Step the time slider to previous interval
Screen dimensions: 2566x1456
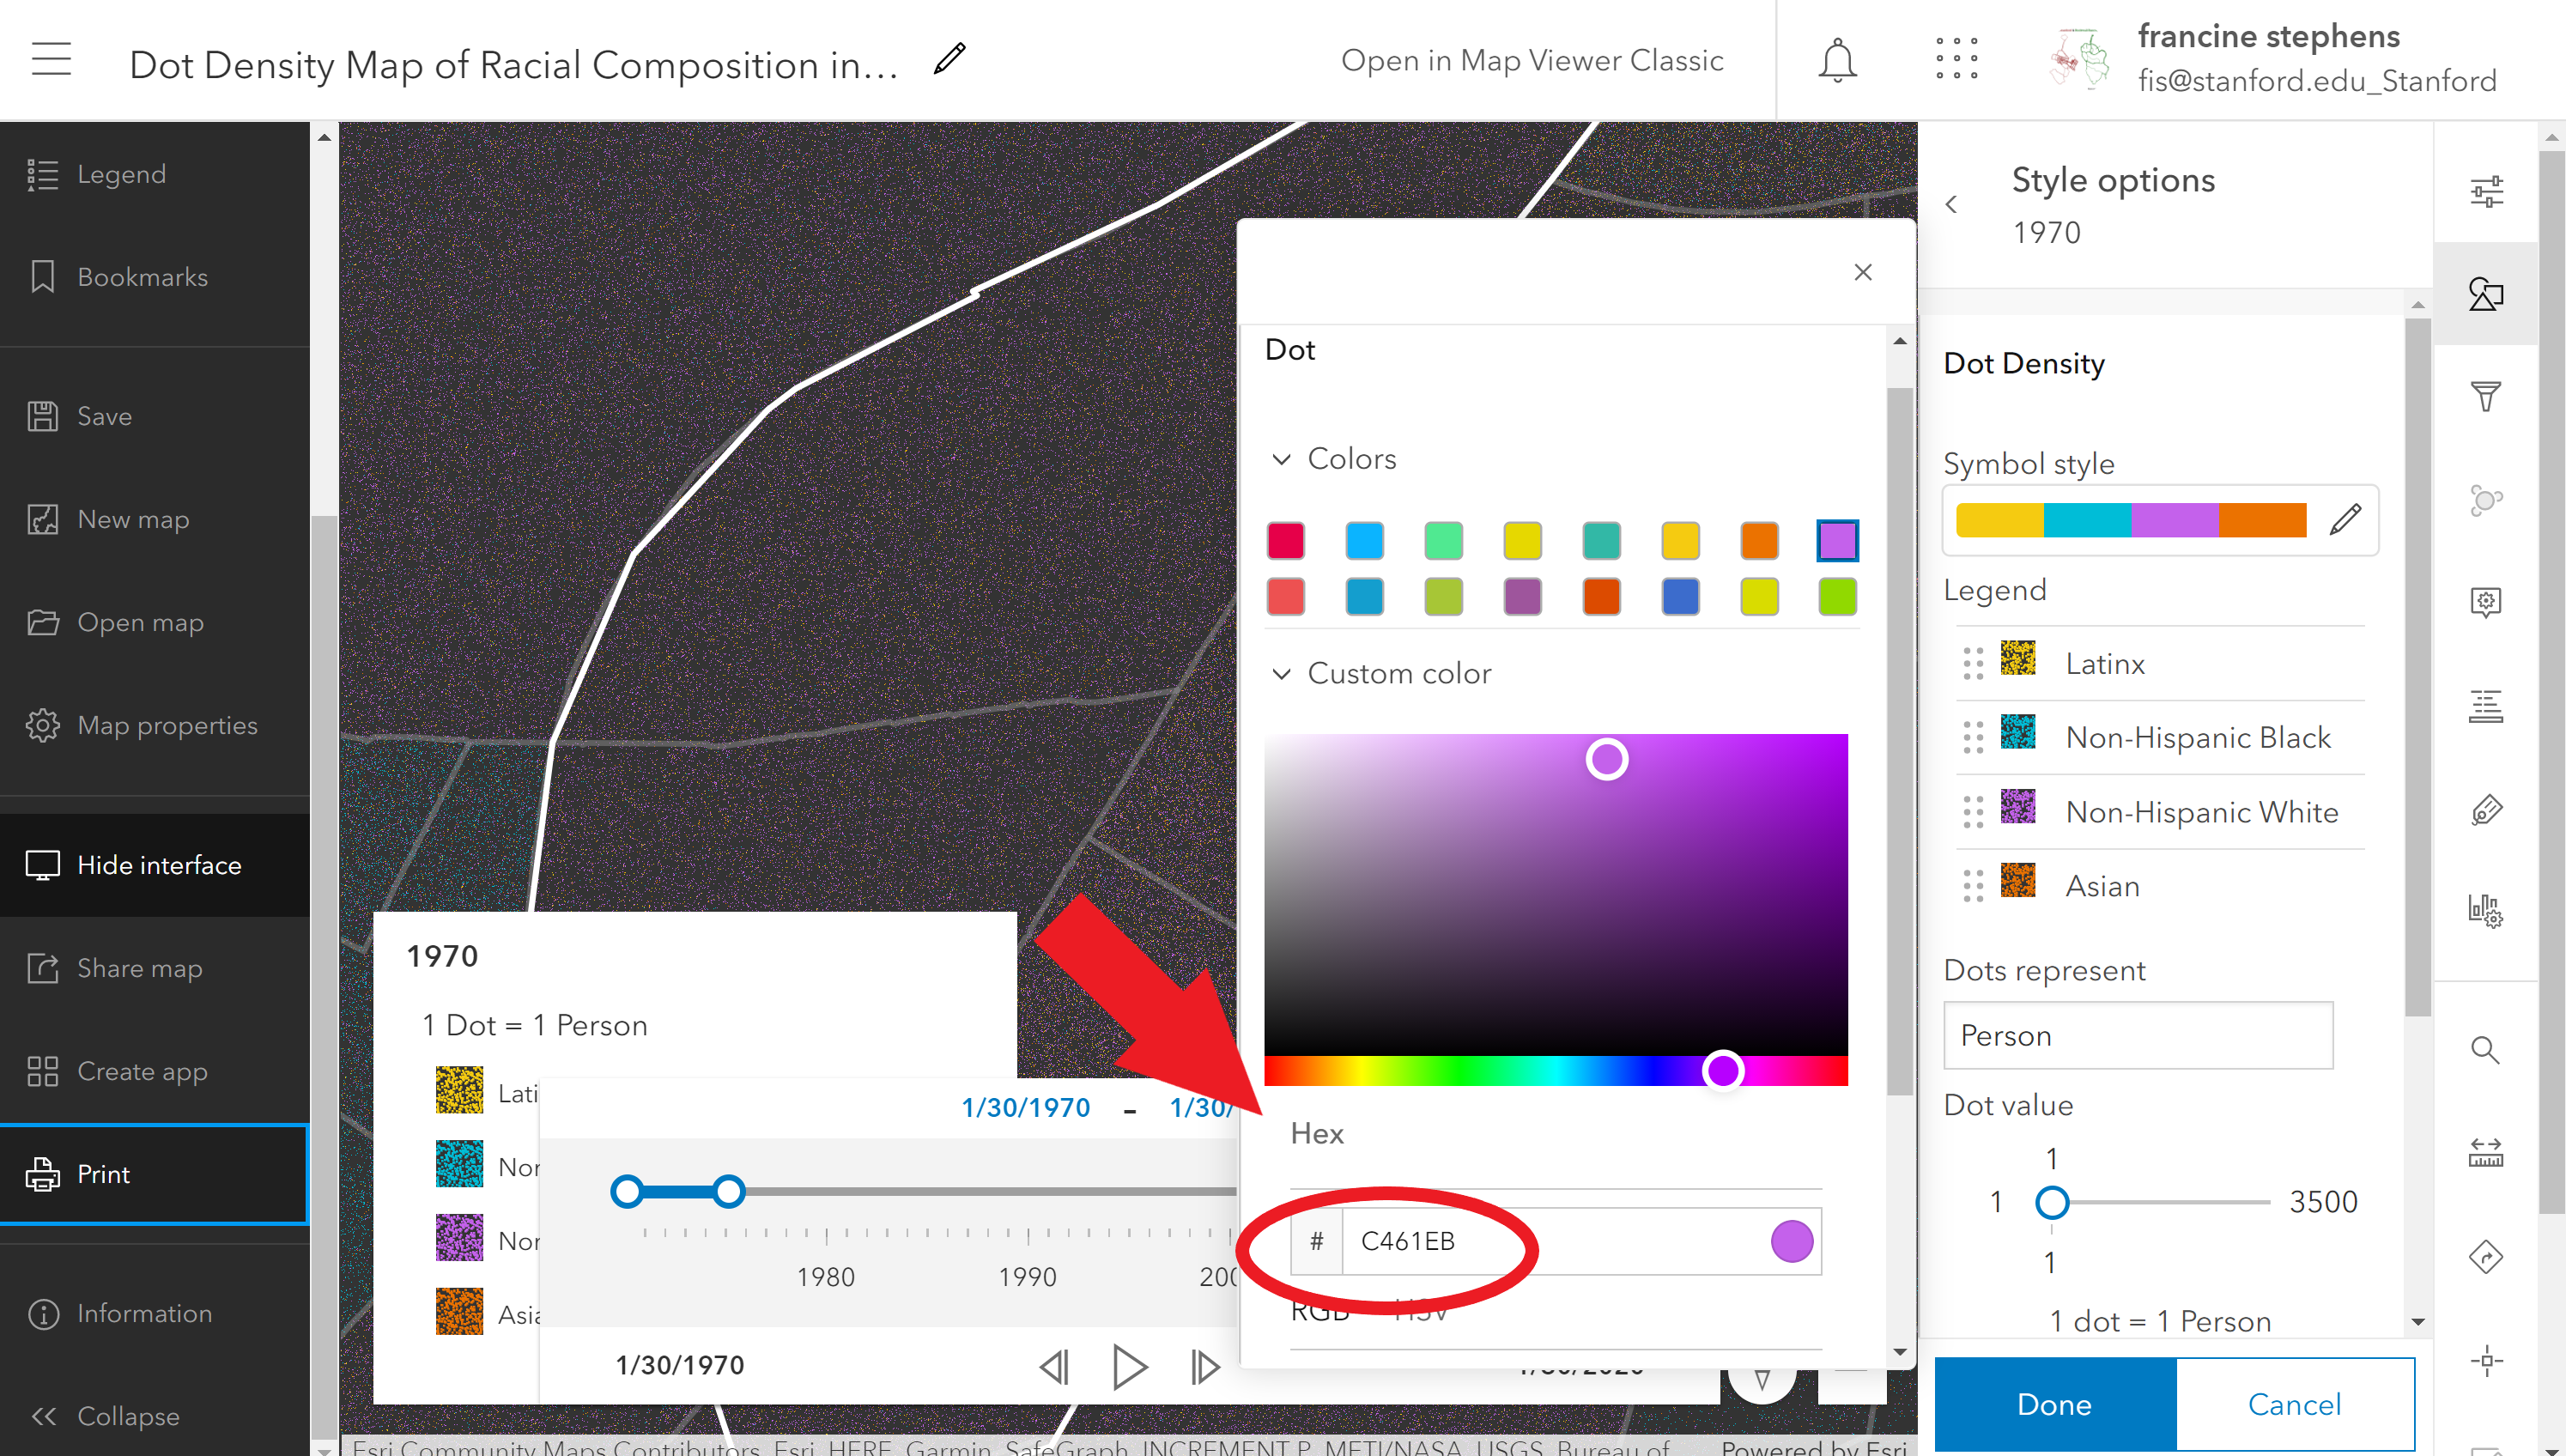(1053, 1366)
